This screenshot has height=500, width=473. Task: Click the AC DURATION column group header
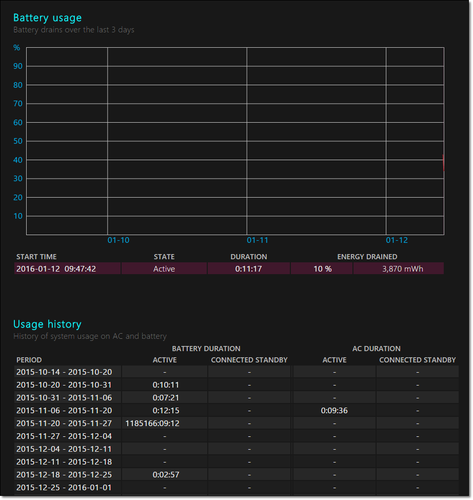click(376, 349)
